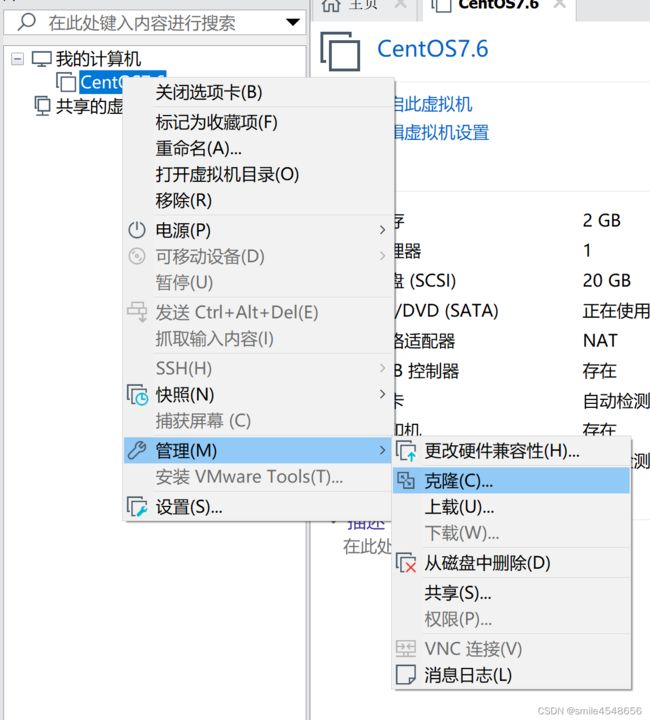Open the search filter dropdown arrow
Viewport: 650px width, 720px height.
pyautogui.click(x=293, y=22)
